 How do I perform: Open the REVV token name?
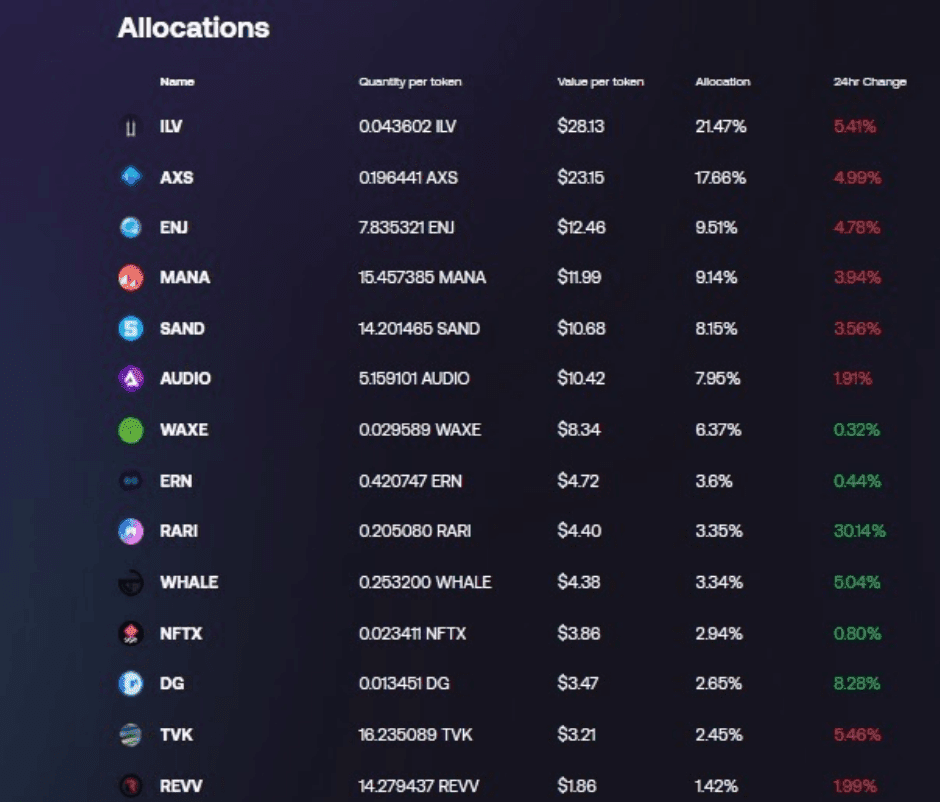tap(181, 786)
